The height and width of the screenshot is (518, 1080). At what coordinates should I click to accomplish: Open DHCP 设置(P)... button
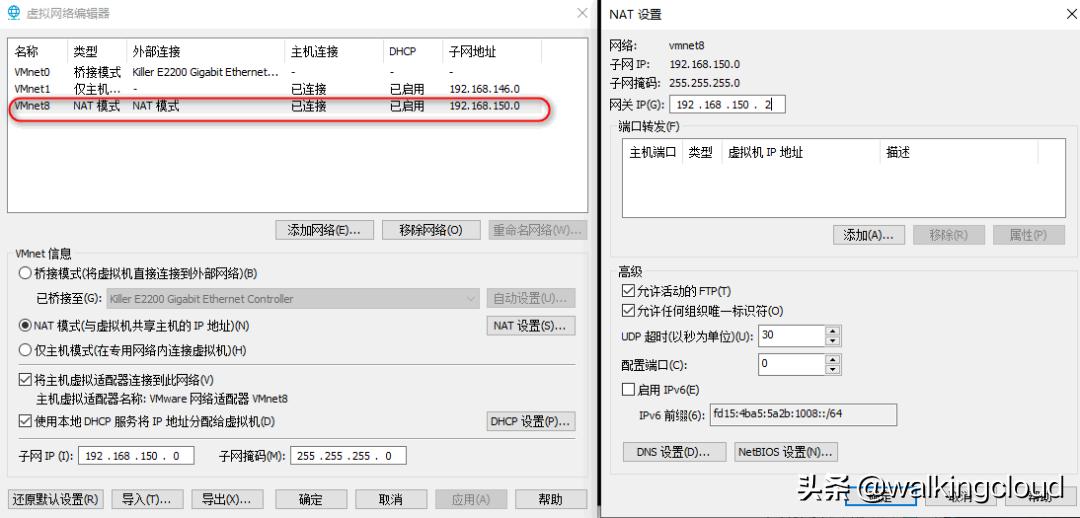click(530, 422)
